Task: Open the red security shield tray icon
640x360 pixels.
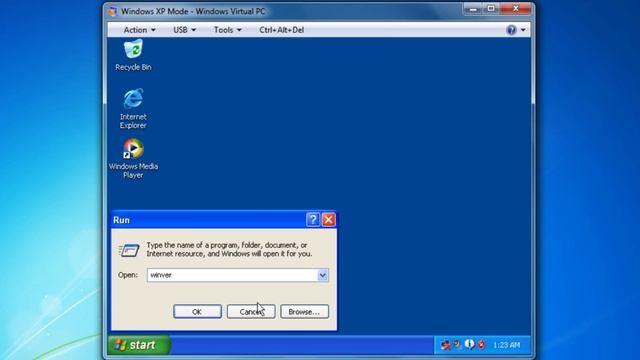Action: (482, 345)
